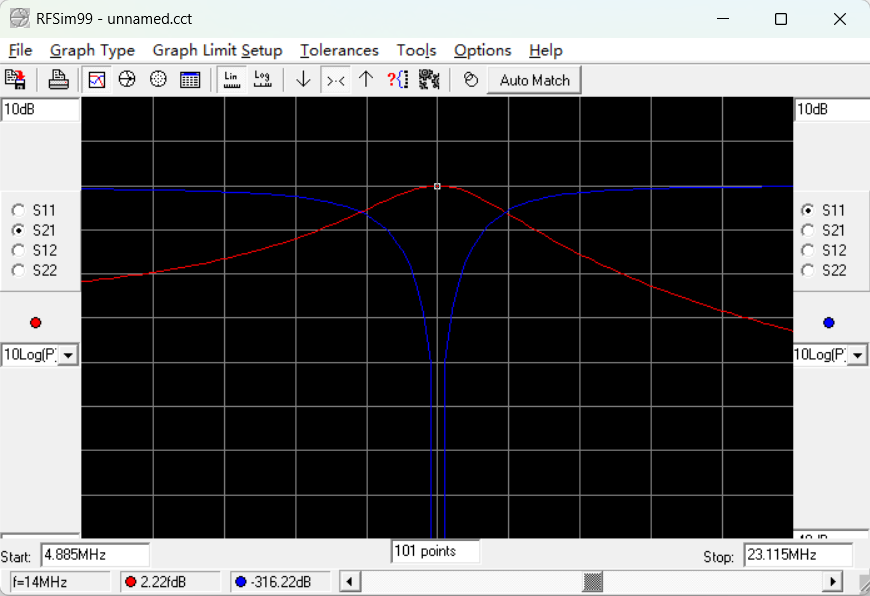This screenshot has height=596, width=870.
Task: Click the Stop frequency field 23.115MHz
Action: [x=798, y=555]
